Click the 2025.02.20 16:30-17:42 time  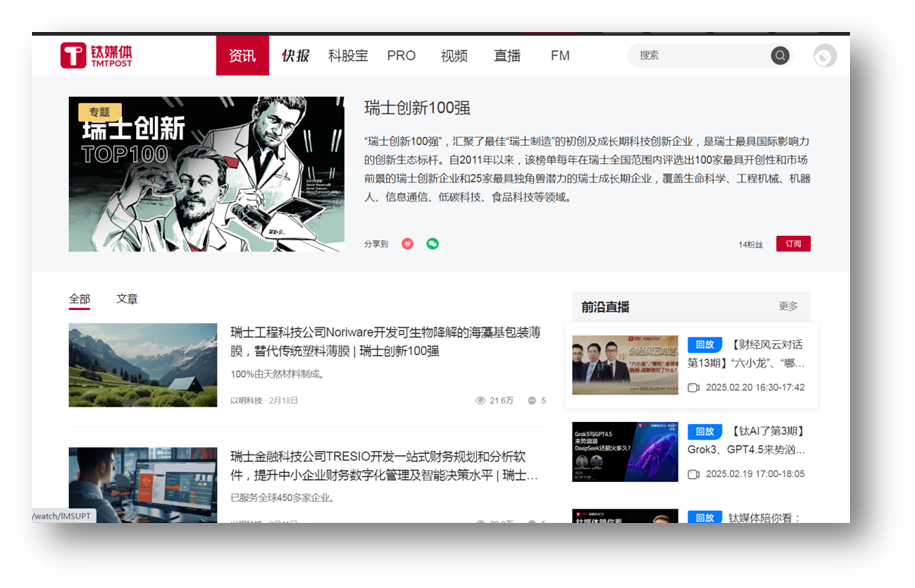(x=755, y=387)
